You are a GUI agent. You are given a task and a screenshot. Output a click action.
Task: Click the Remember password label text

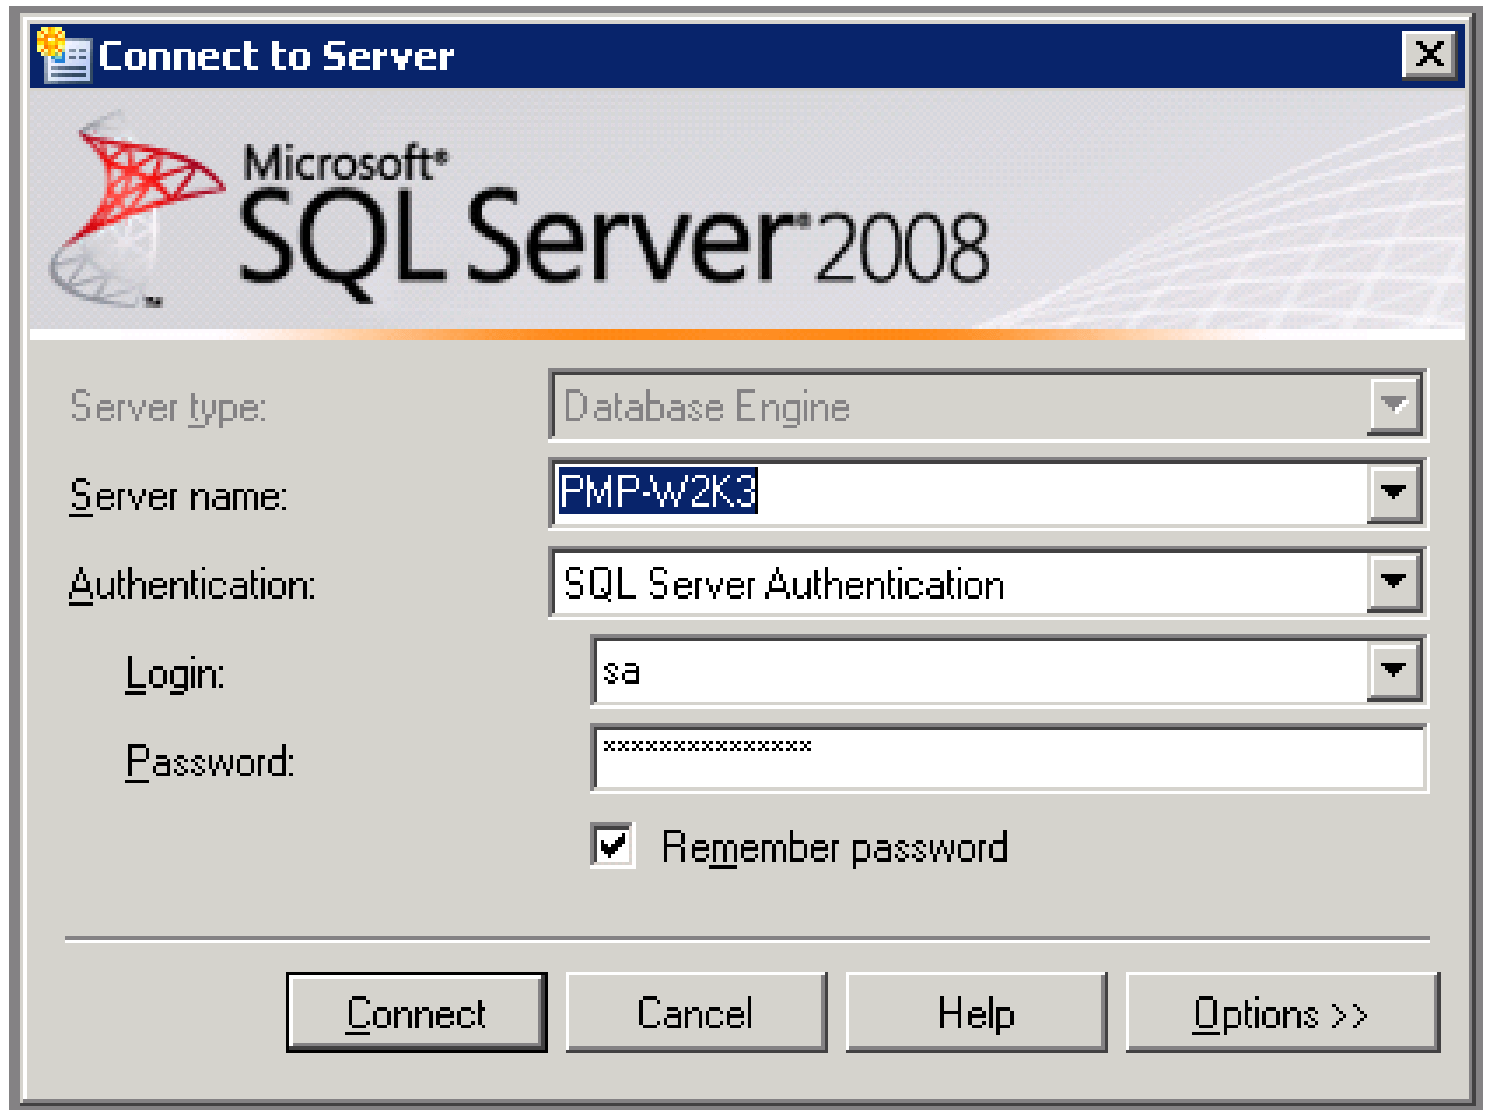click(835, 848)
